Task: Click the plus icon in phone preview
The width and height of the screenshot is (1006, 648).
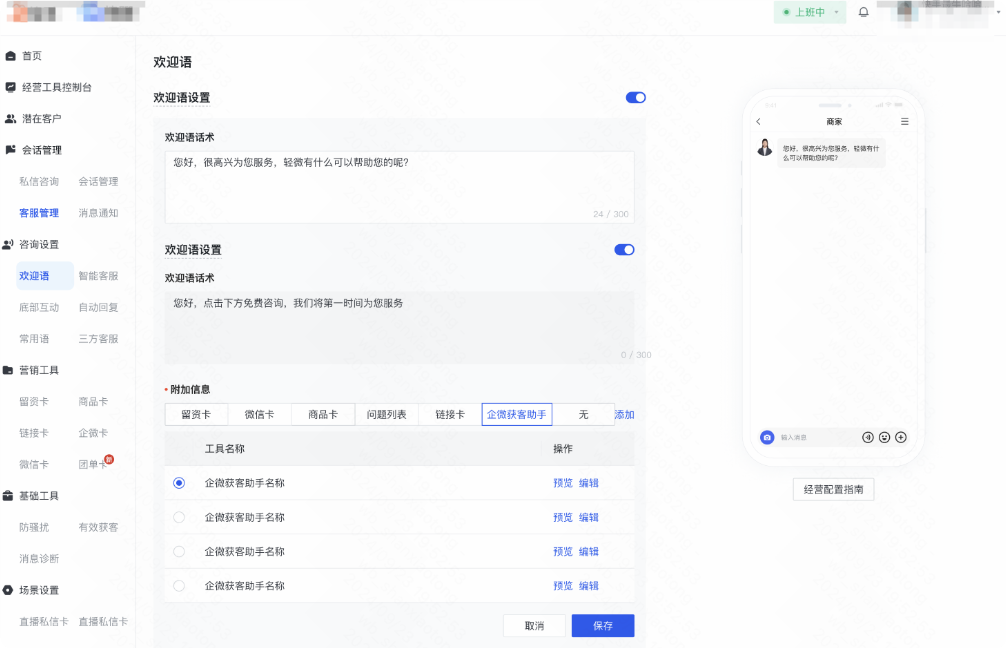Action: coord(901,437)
